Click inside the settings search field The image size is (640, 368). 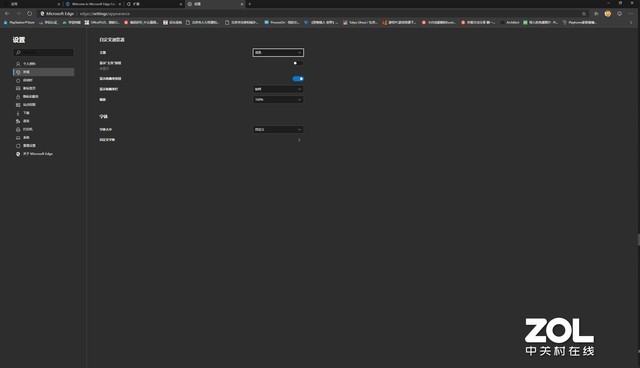point(43,53)
